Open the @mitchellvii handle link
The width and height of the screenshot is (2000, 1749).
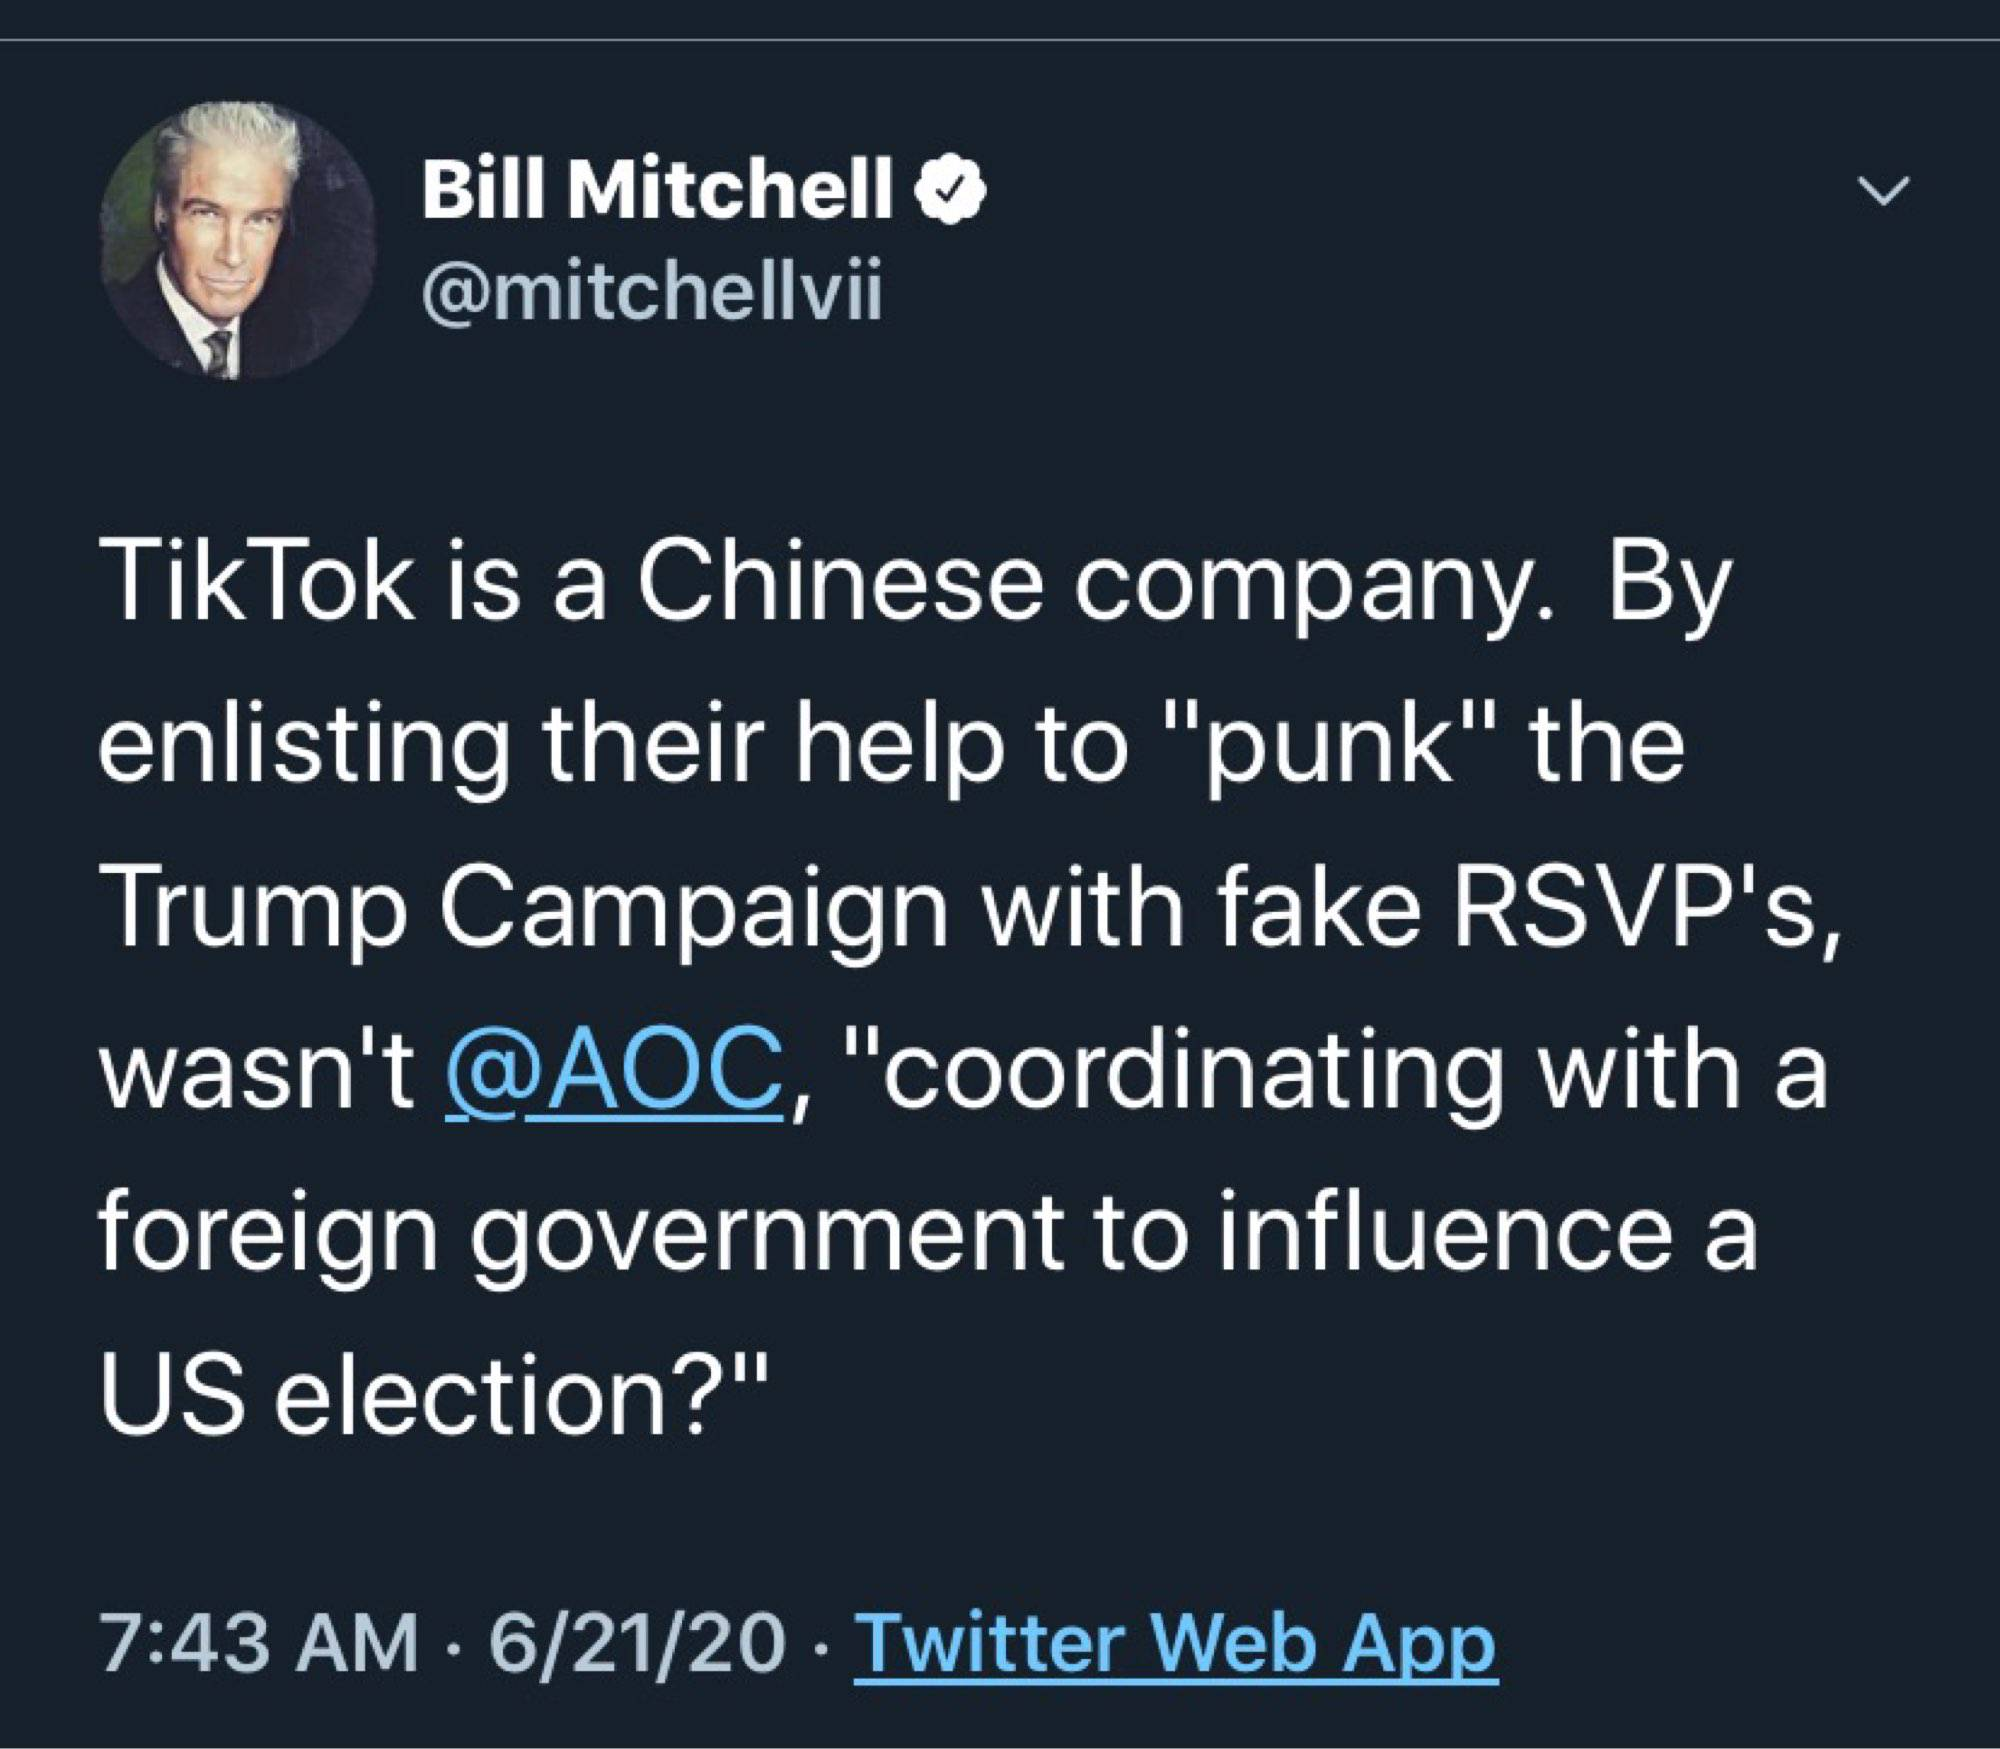(652, 293)
